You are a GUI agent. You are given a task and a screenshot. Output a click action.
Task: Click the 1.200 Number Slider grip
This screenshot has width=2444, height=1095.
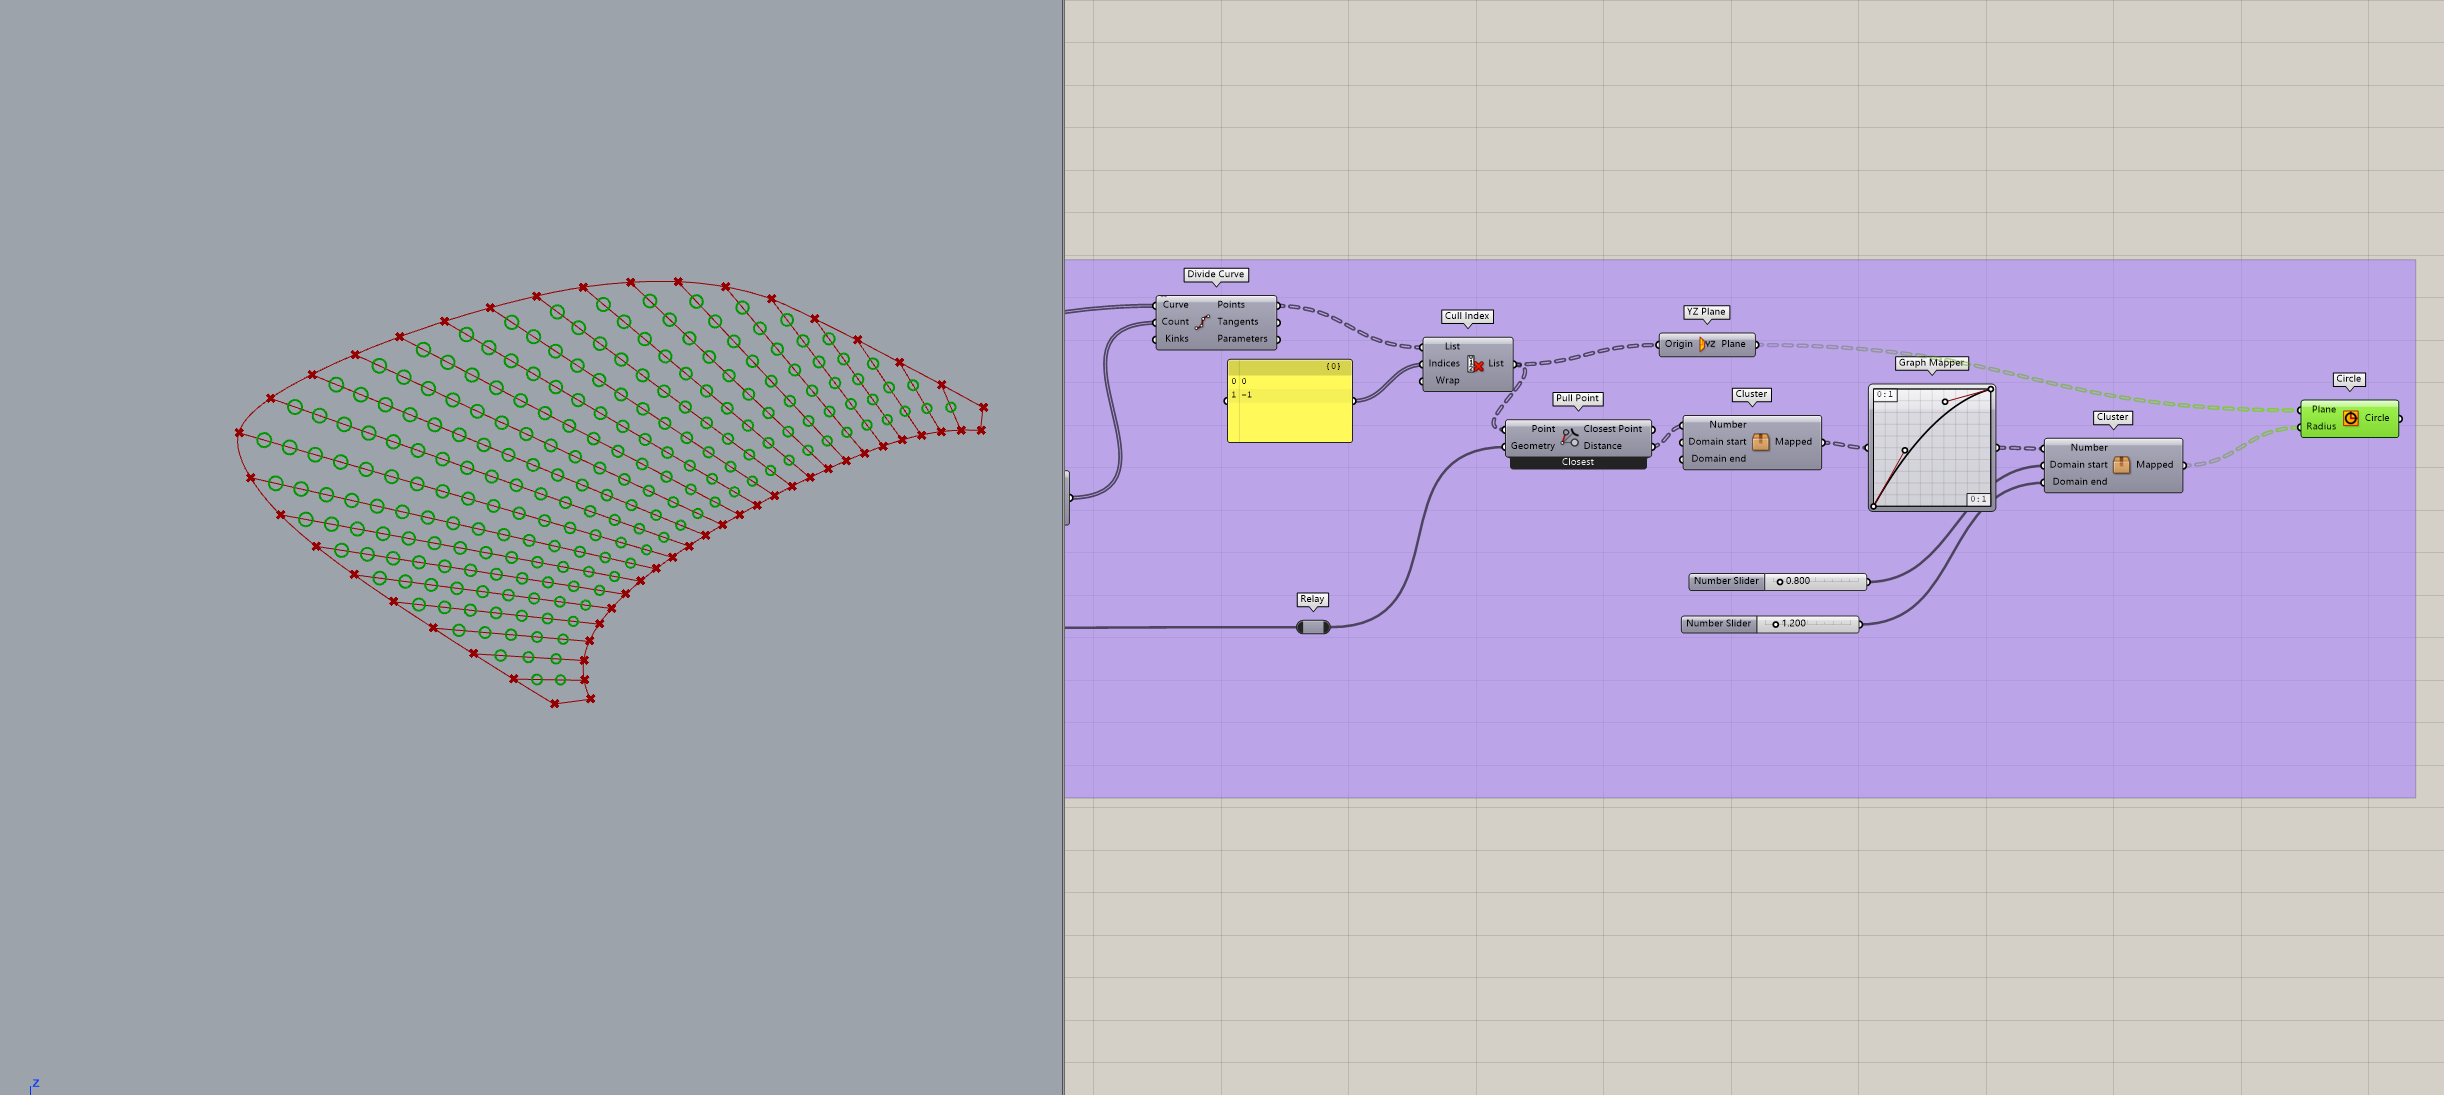point(1776,624)
